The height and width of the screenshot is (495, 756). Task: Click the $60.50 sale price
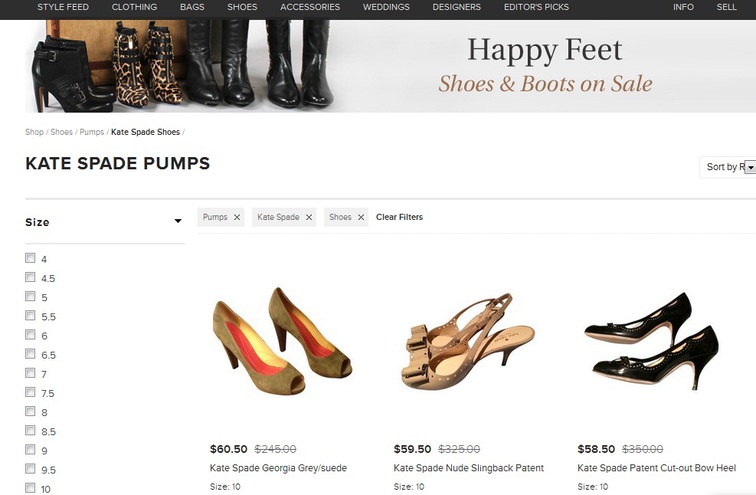tap(229, 449)
